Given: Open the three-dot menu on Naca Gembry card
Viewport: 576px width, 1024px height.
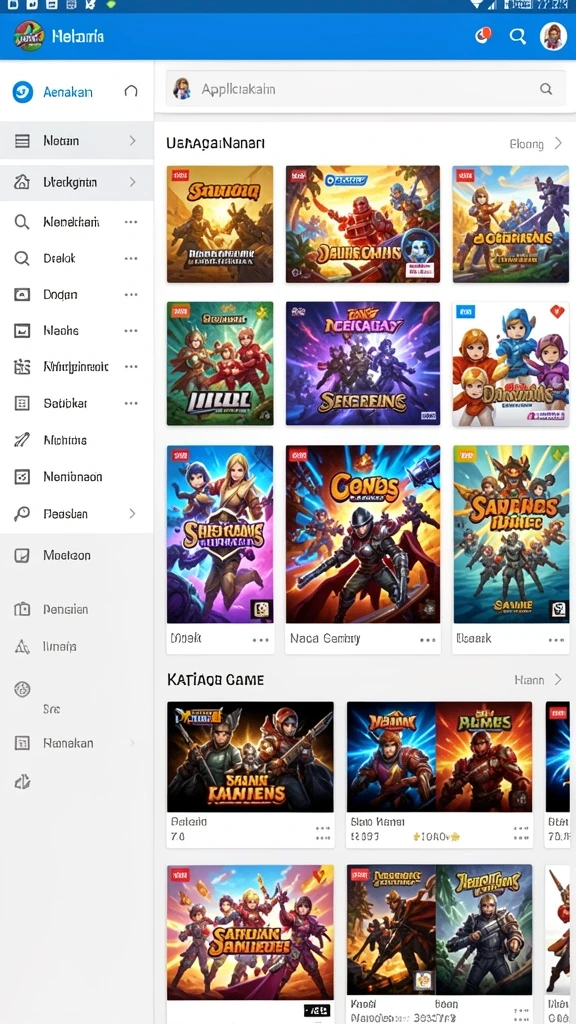Looking at the screenshot, I should (x=428, y=640).
